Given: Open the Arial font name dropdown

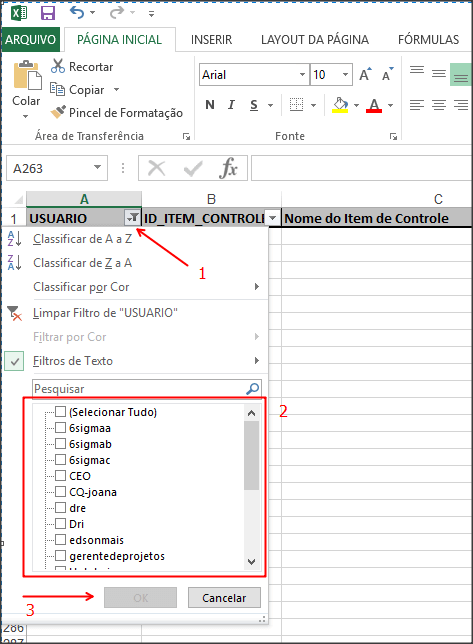Looking at the screenshot, I should 302,74.
